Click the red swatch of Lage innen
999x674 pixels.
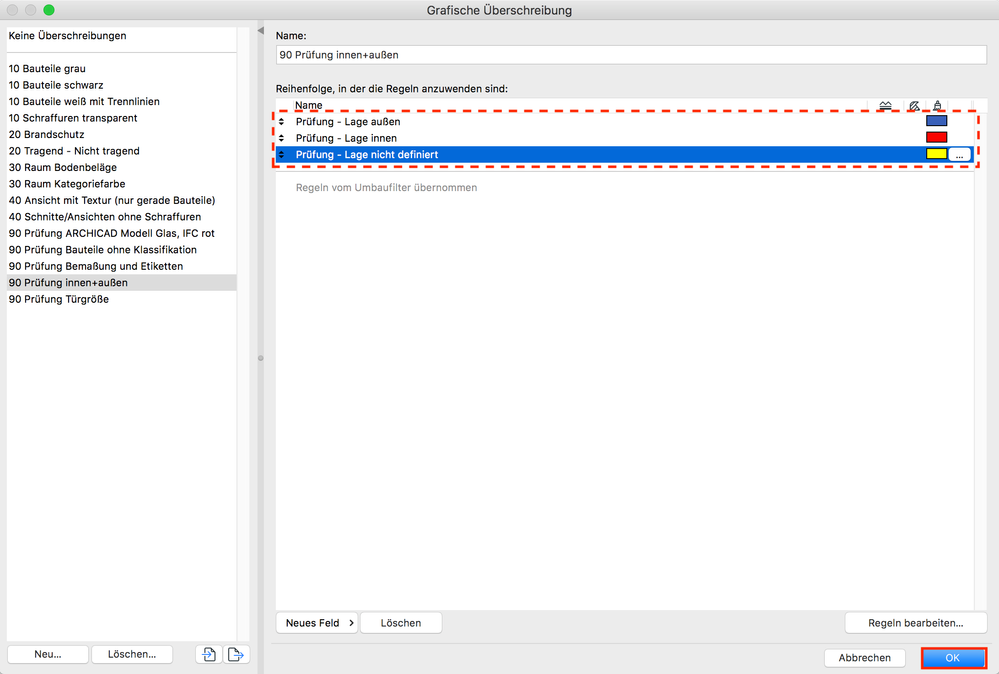click(937, 138)
